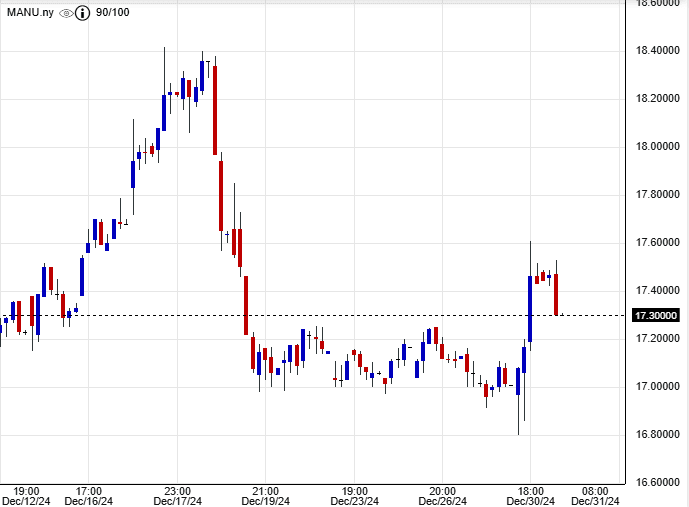Viewport: 689px width, 507px height.
Task: Click the 16.60000 label at the scale bottom
Action: 656,483
